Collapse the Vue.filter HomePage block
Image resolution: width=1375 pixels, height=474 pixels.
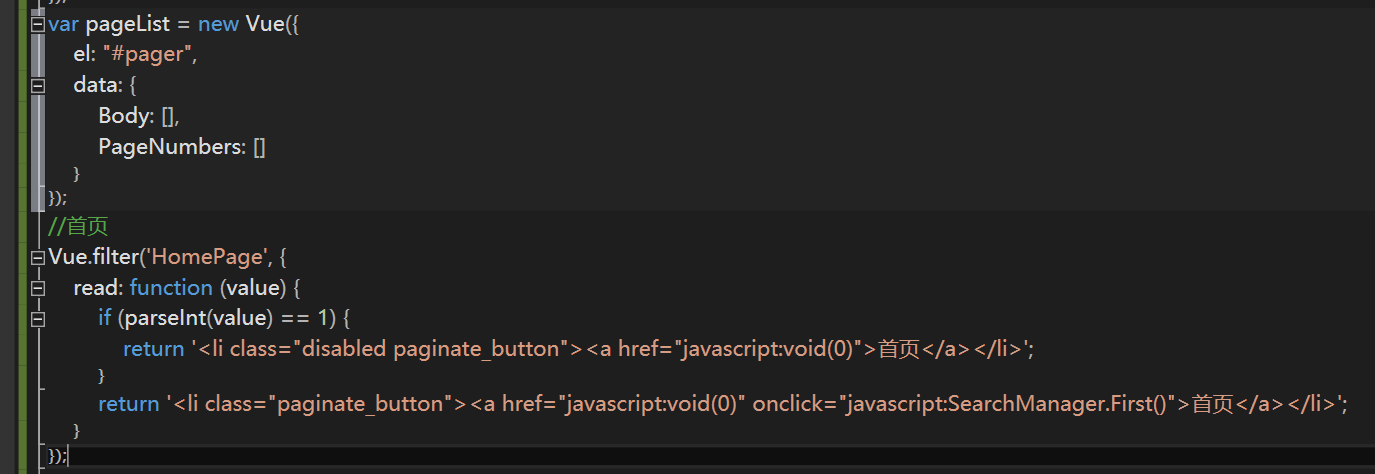[x=38, y=258]
